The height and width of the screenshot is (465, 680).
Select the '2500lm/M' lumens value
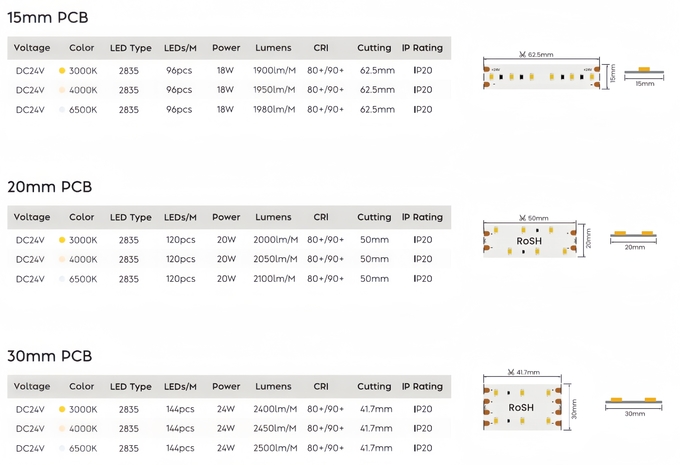click(275, 448)
